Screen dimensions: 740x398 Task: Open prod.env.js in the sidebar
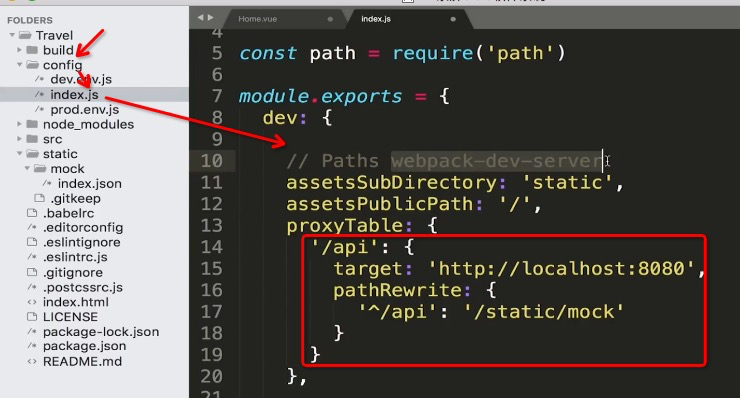(84, 110)
